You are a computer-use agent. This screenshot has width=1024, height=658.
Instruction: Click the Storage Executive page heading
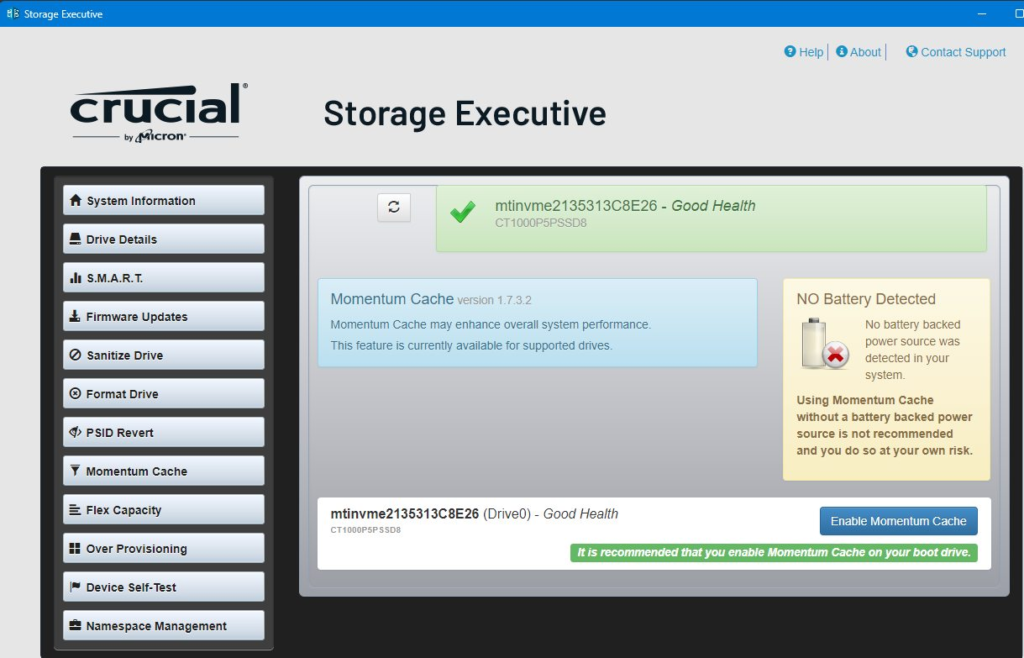465,113
